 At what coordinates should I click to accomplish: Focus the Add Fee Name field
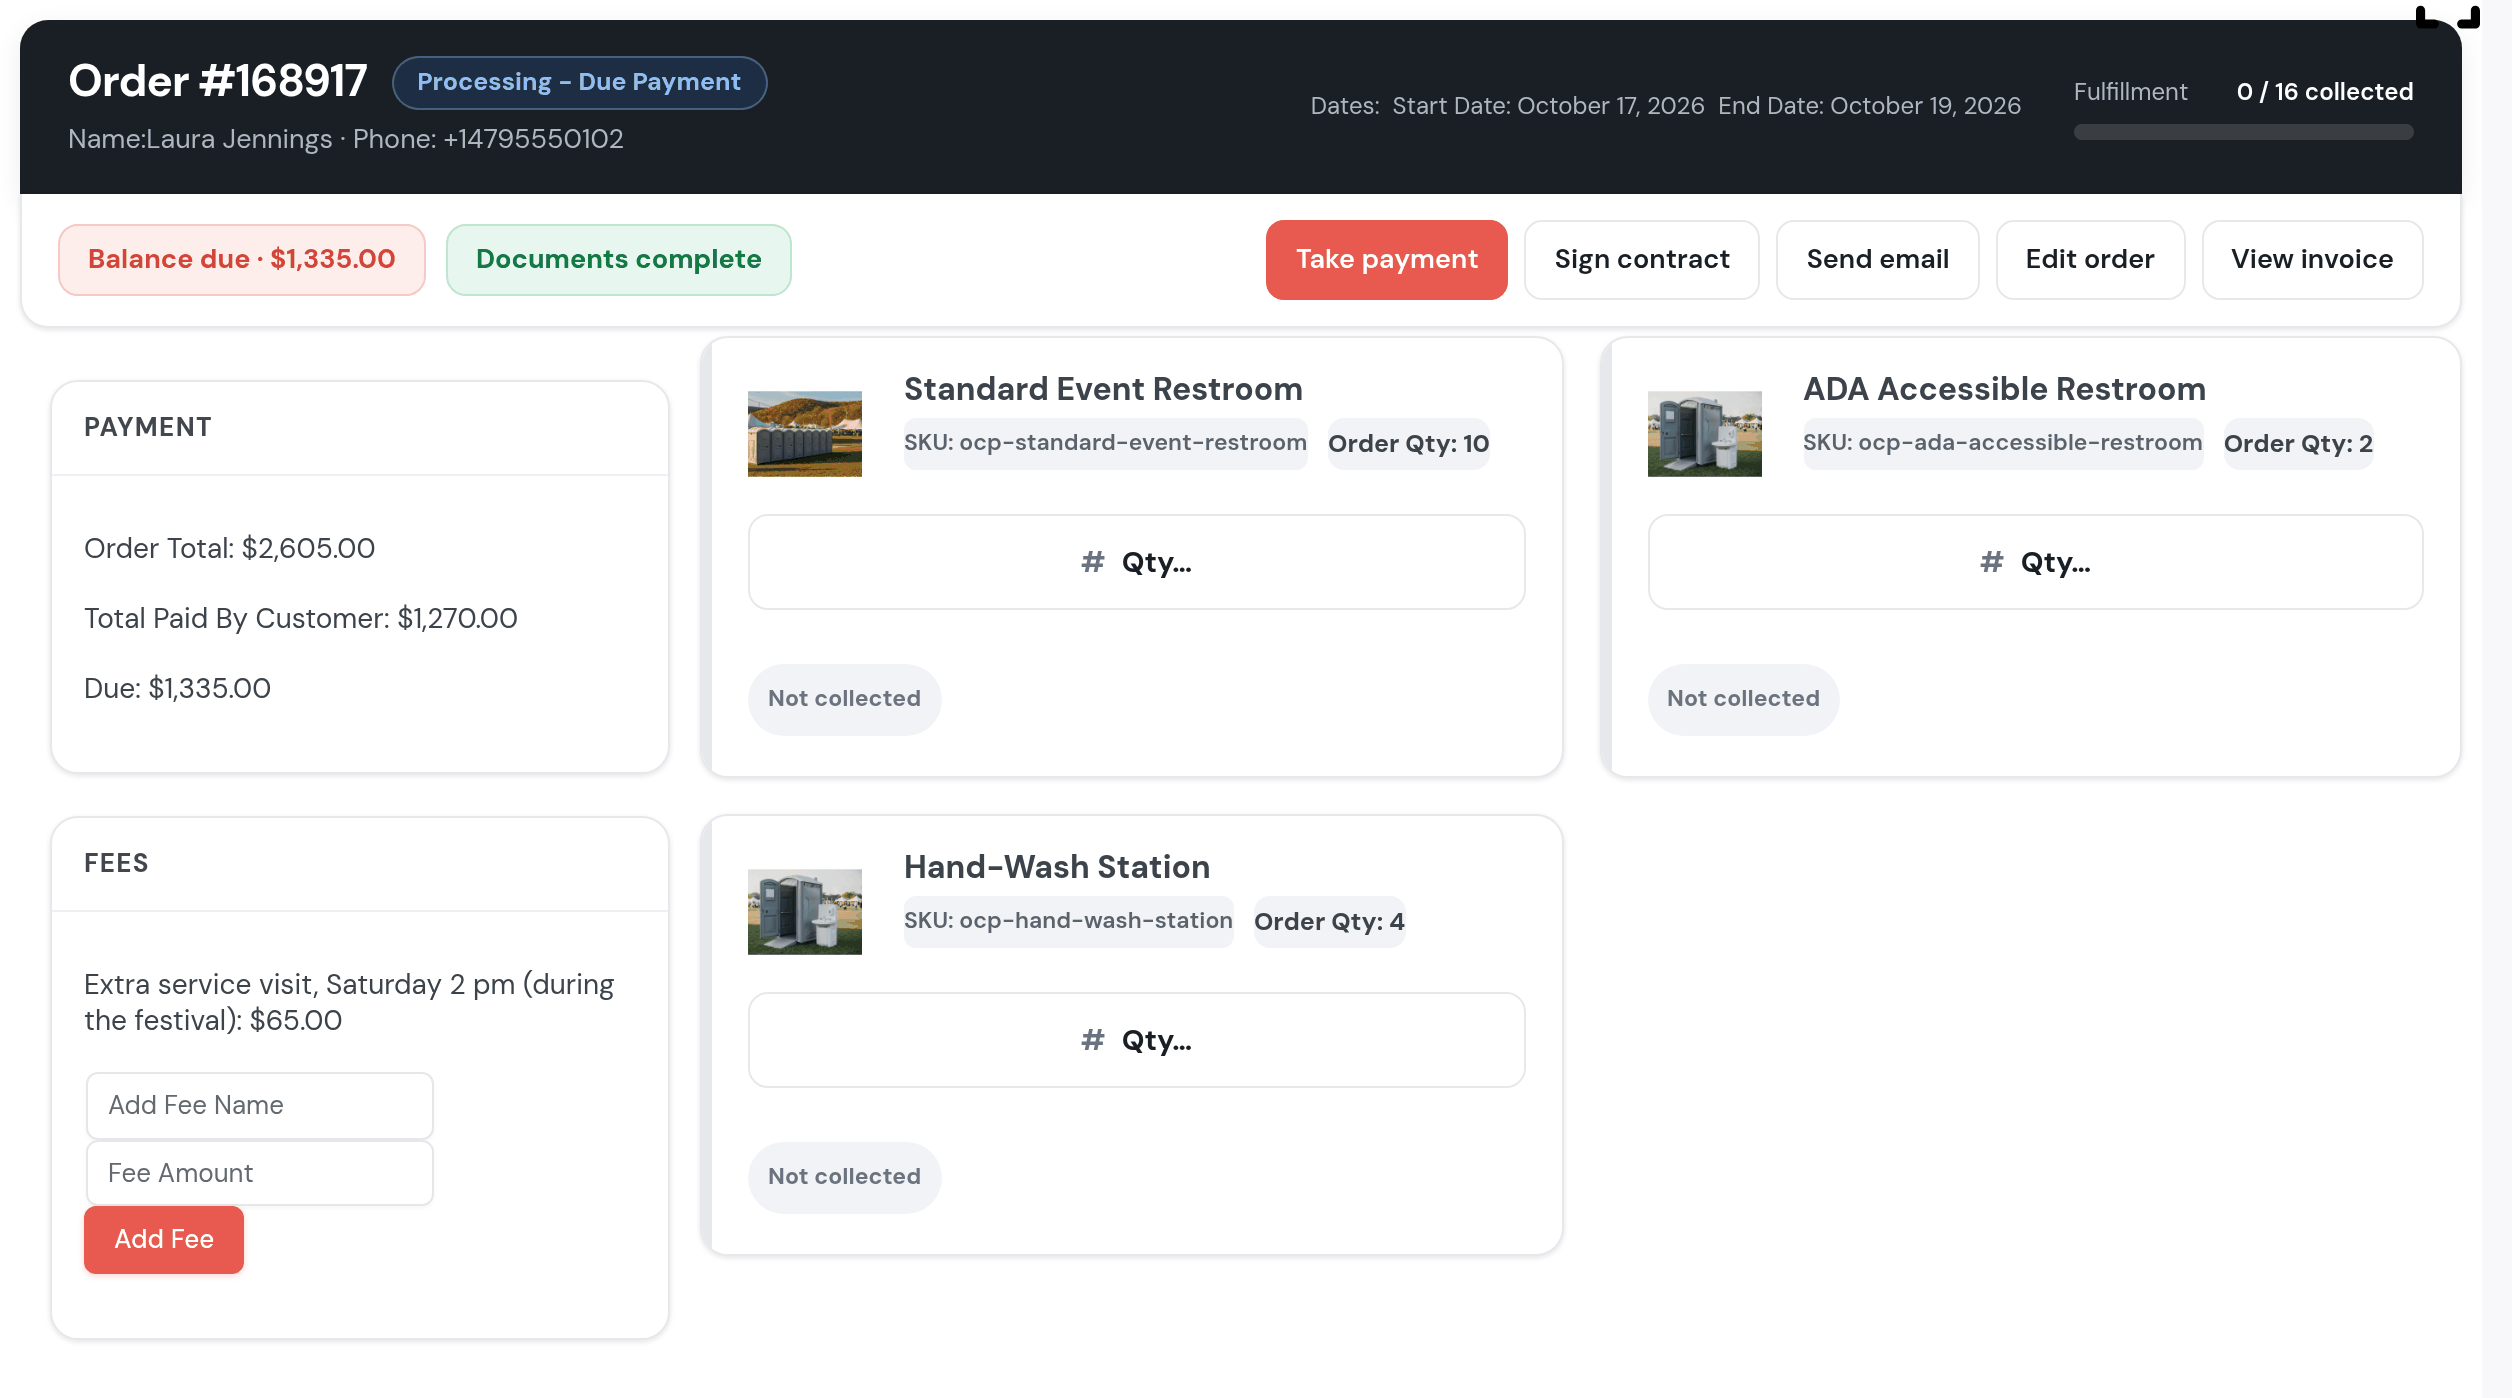tap(260, 1105)
